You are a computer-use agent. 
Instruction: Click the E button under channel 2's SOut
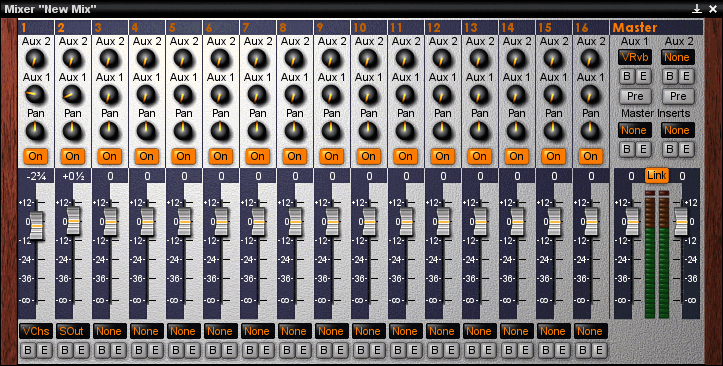(81, 350)
